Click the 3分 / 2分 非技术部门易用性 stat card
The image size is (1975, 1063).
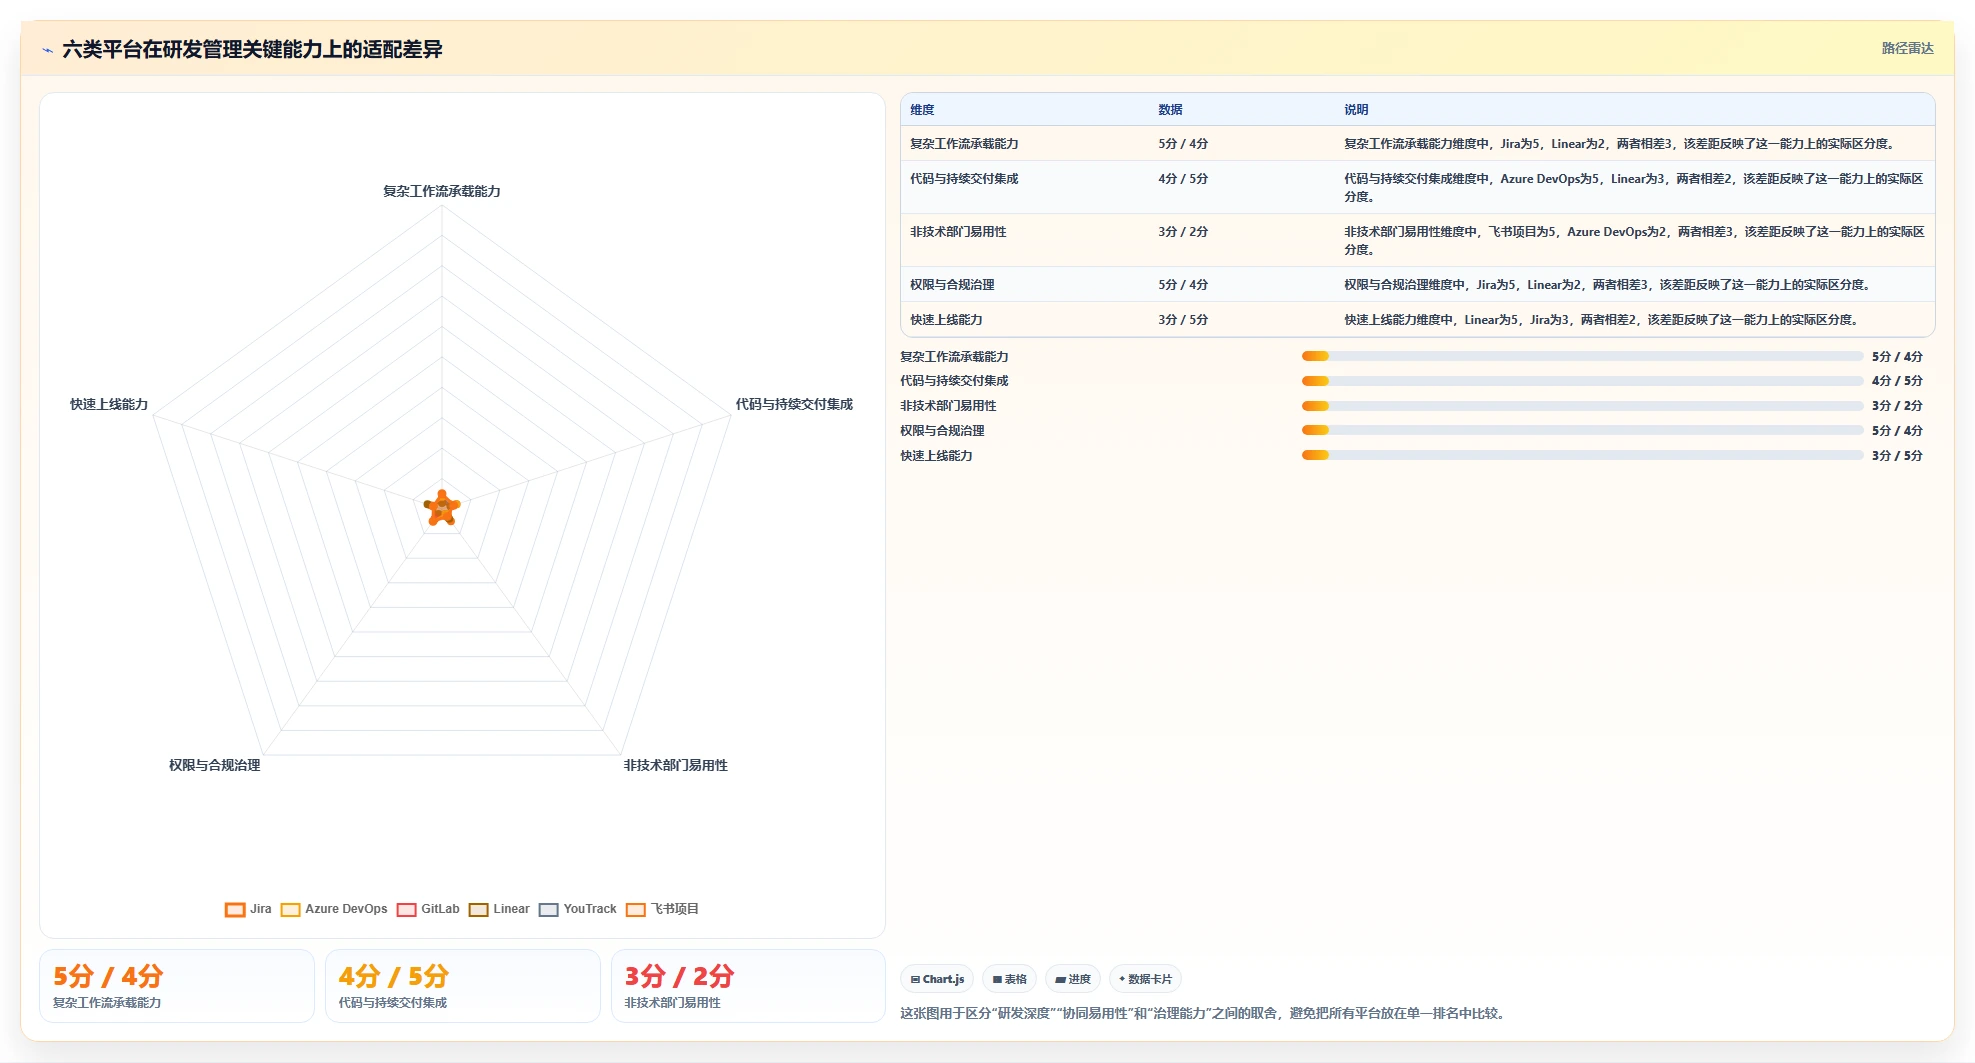(x=748, y=986)
